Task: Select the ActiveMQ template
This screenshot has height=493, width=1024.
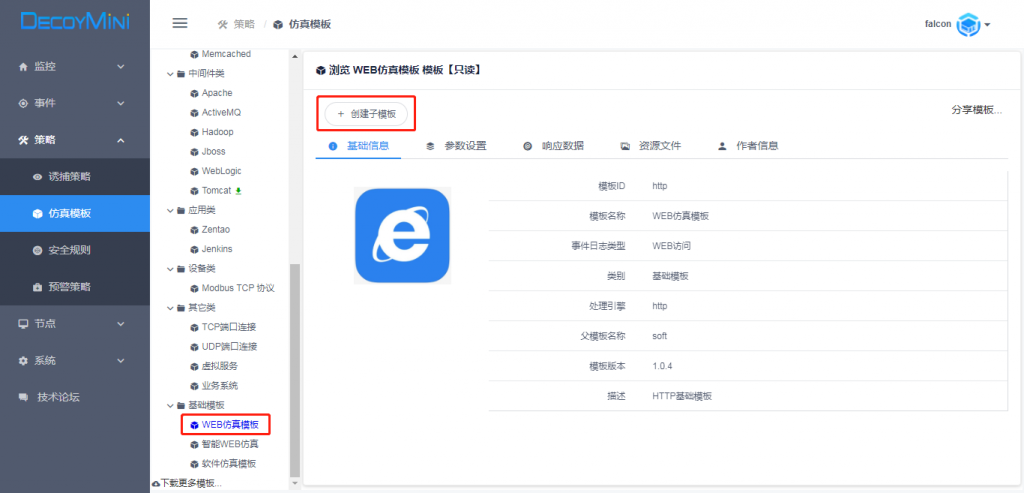Action: click(x=221, y=113)
